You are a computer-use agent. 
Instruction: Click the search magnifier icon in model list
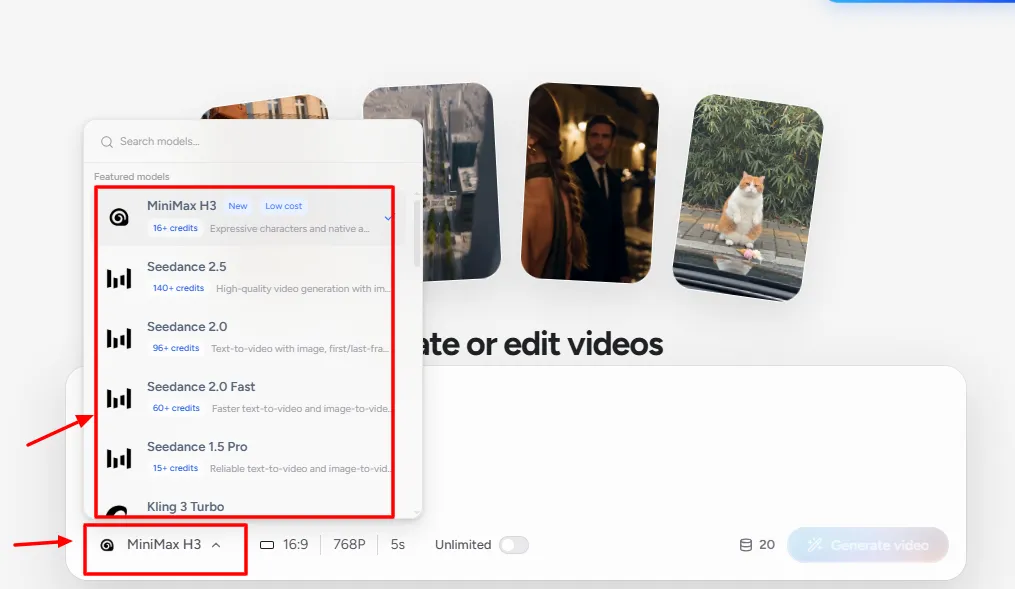tap(107, 142)
